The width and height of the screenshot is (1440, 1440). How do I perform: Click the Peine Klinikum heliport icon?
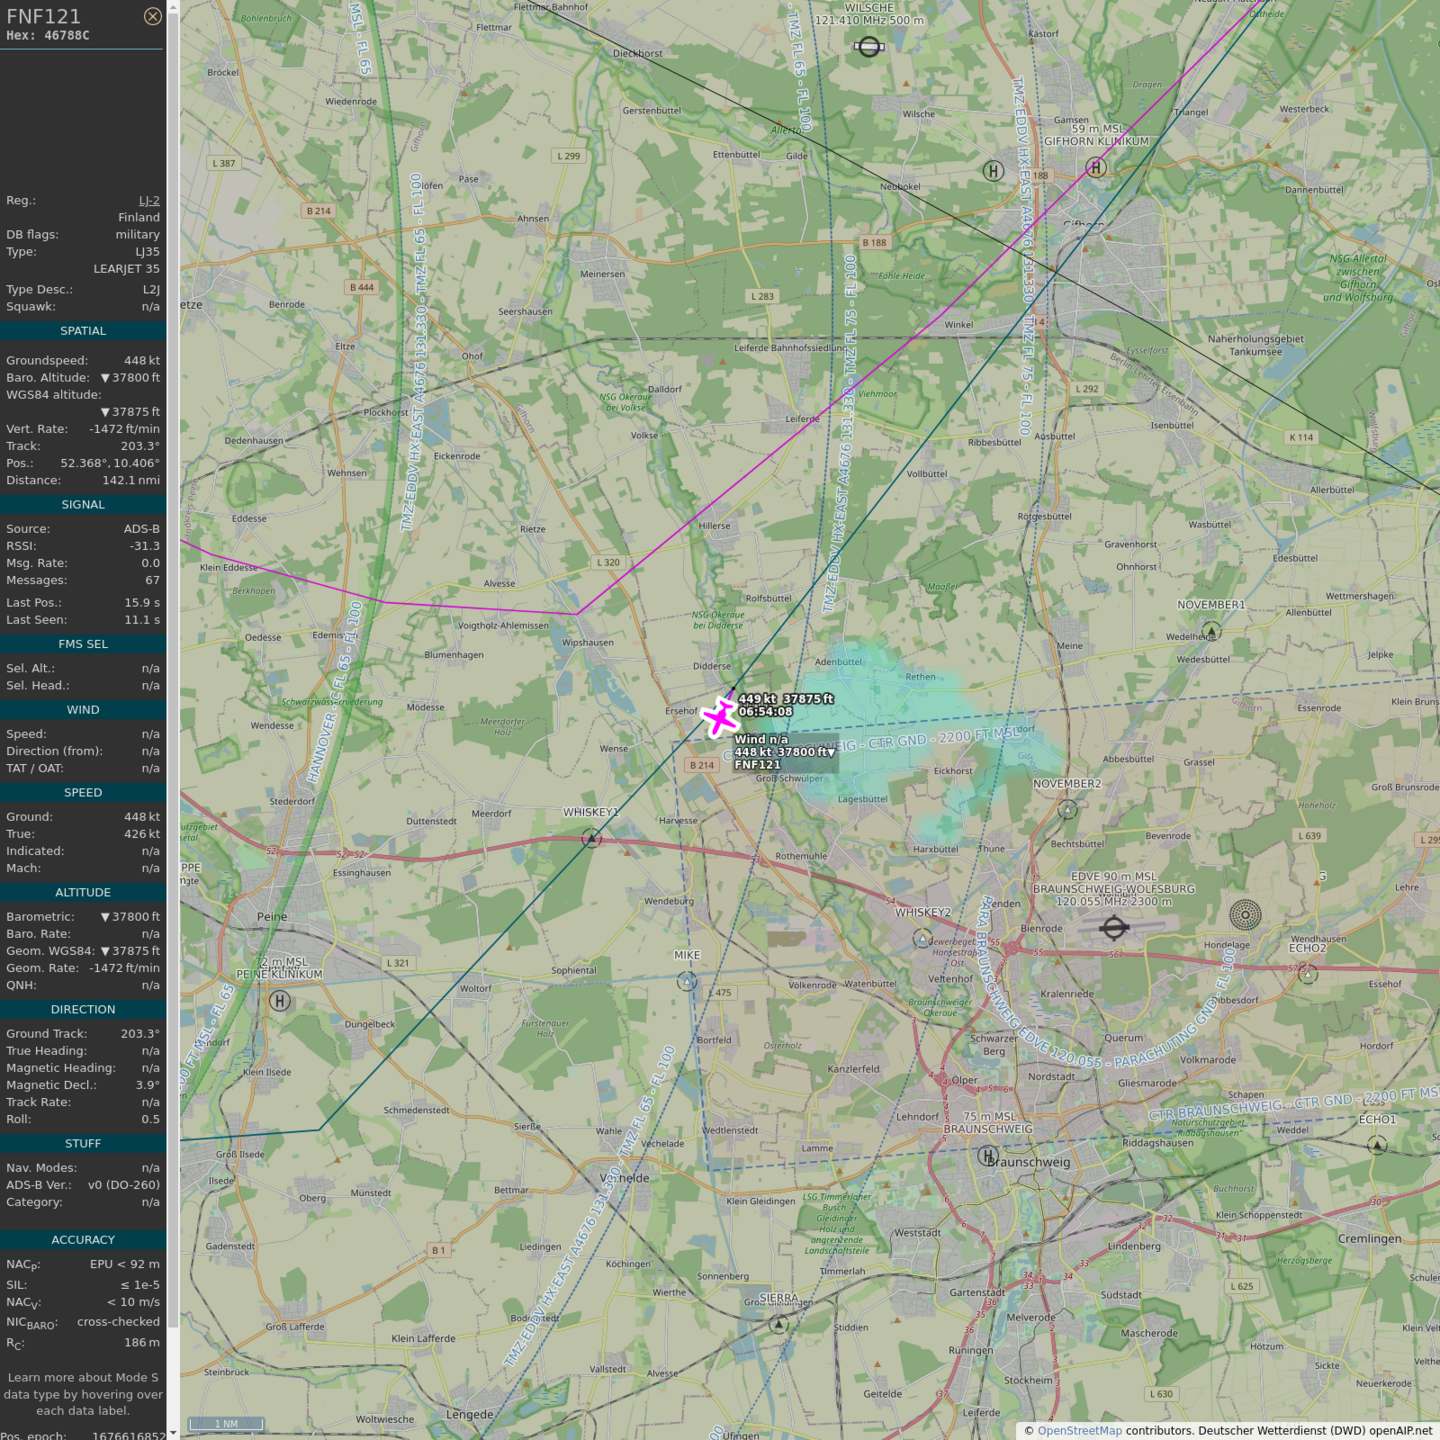click(x=280, y=1000)
